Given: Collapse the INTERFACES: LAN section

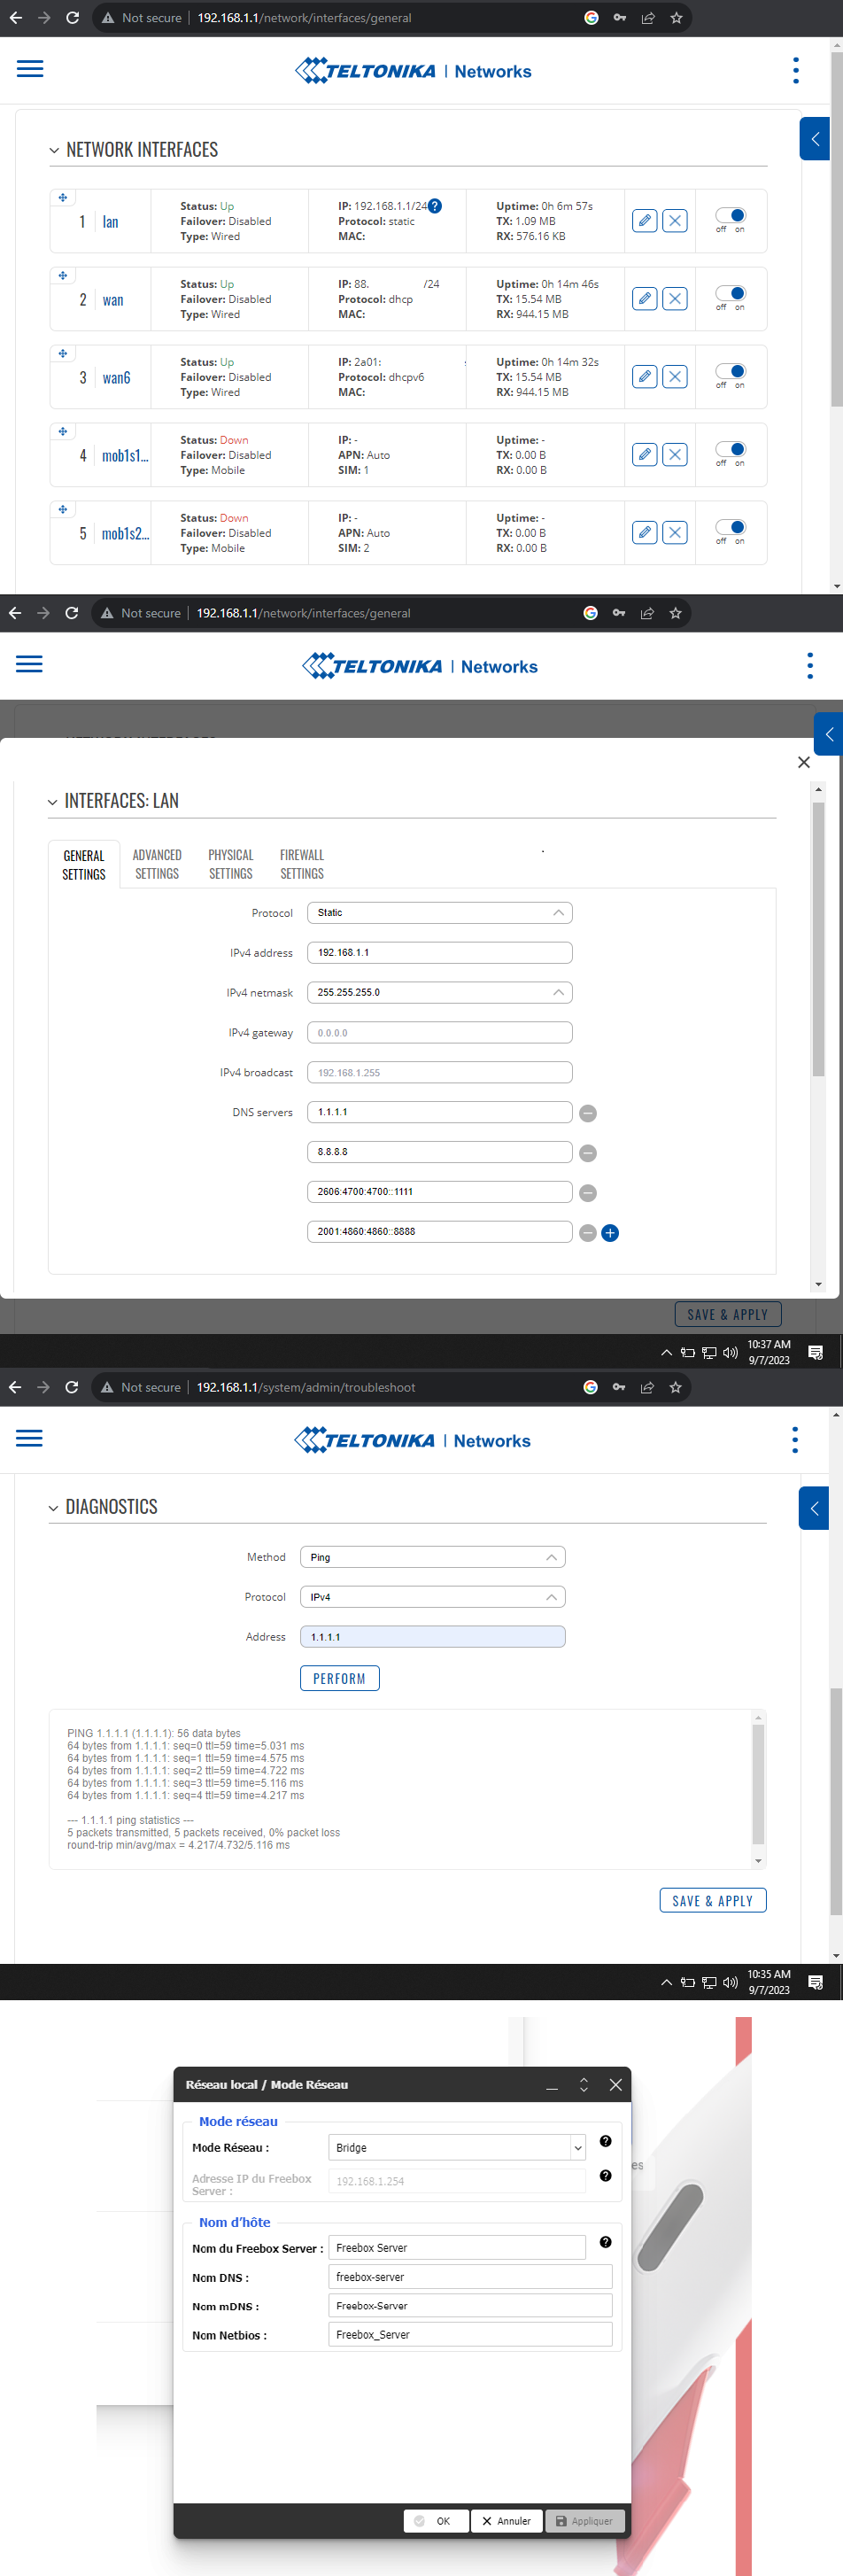Looking at the screenshot, I should 53,802.
